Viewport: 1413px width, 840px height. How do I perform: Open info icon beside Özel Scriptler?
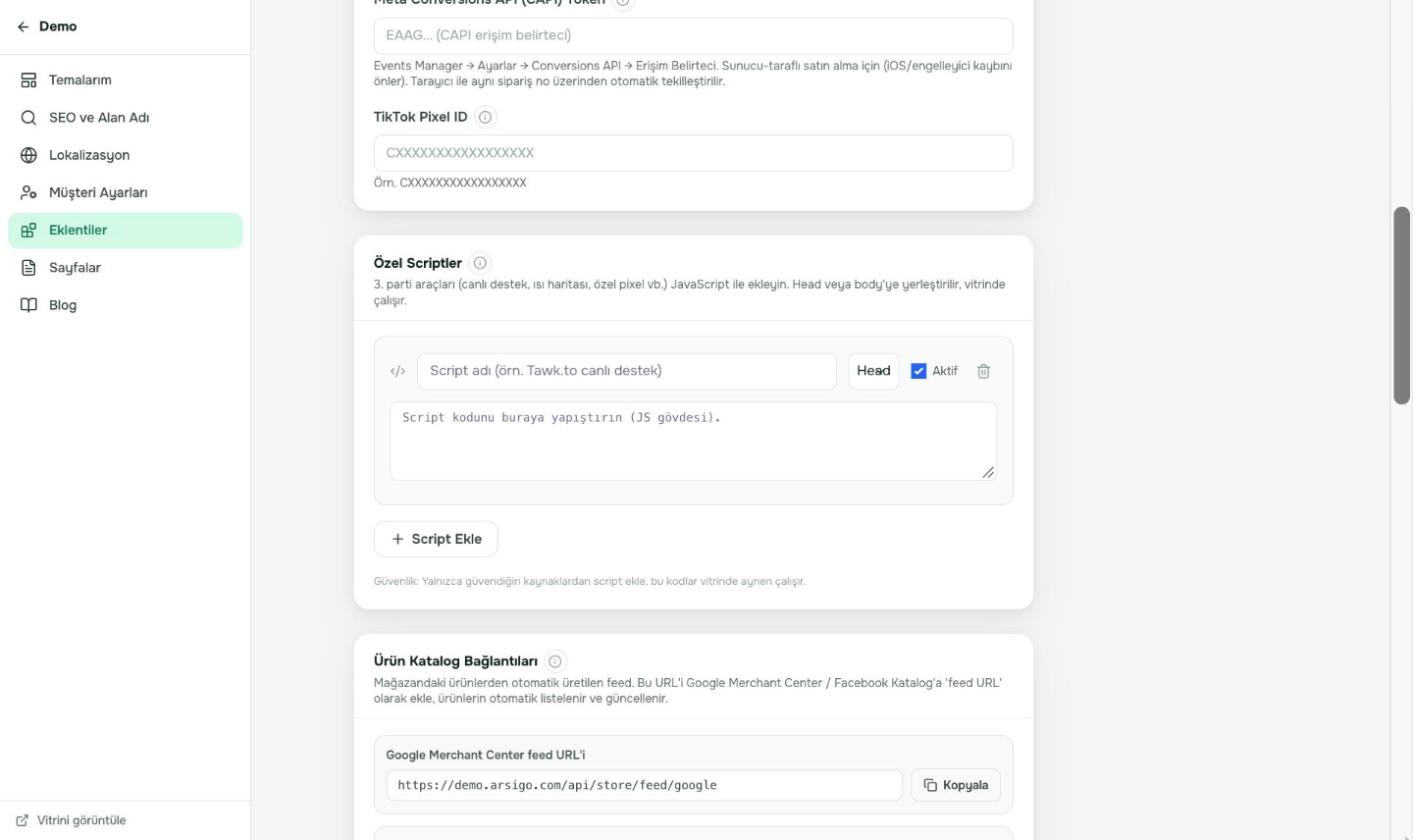tap(480, 263)
